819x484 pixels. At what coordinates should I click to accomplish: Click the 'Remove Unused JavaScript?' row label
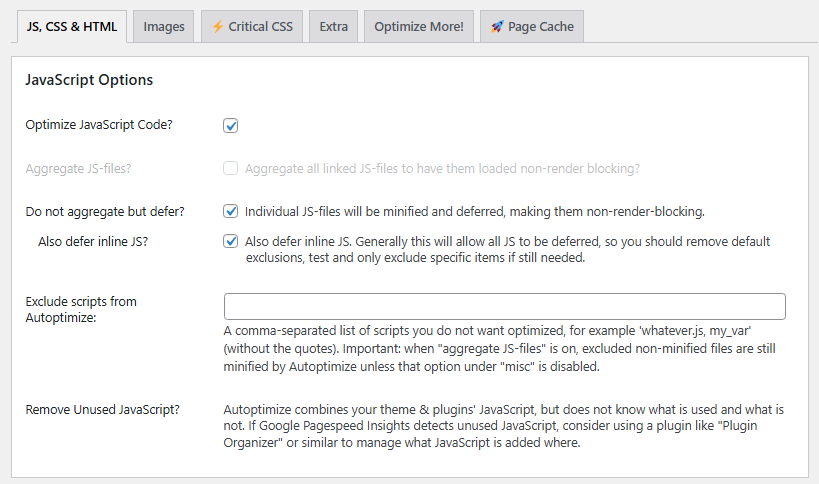tap(102, 409)
